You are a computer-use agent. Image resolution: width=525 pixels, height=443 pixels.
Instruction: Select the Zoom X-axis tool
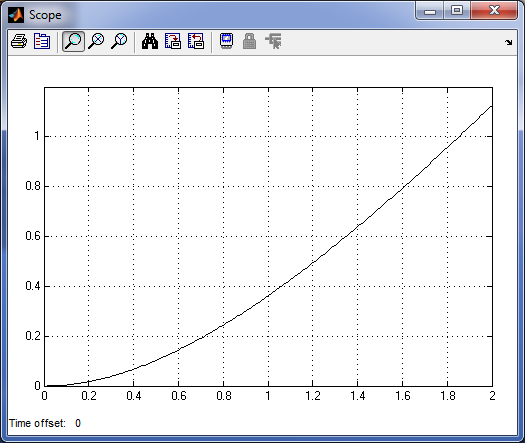pyautogui.click(x=96, y=42)
